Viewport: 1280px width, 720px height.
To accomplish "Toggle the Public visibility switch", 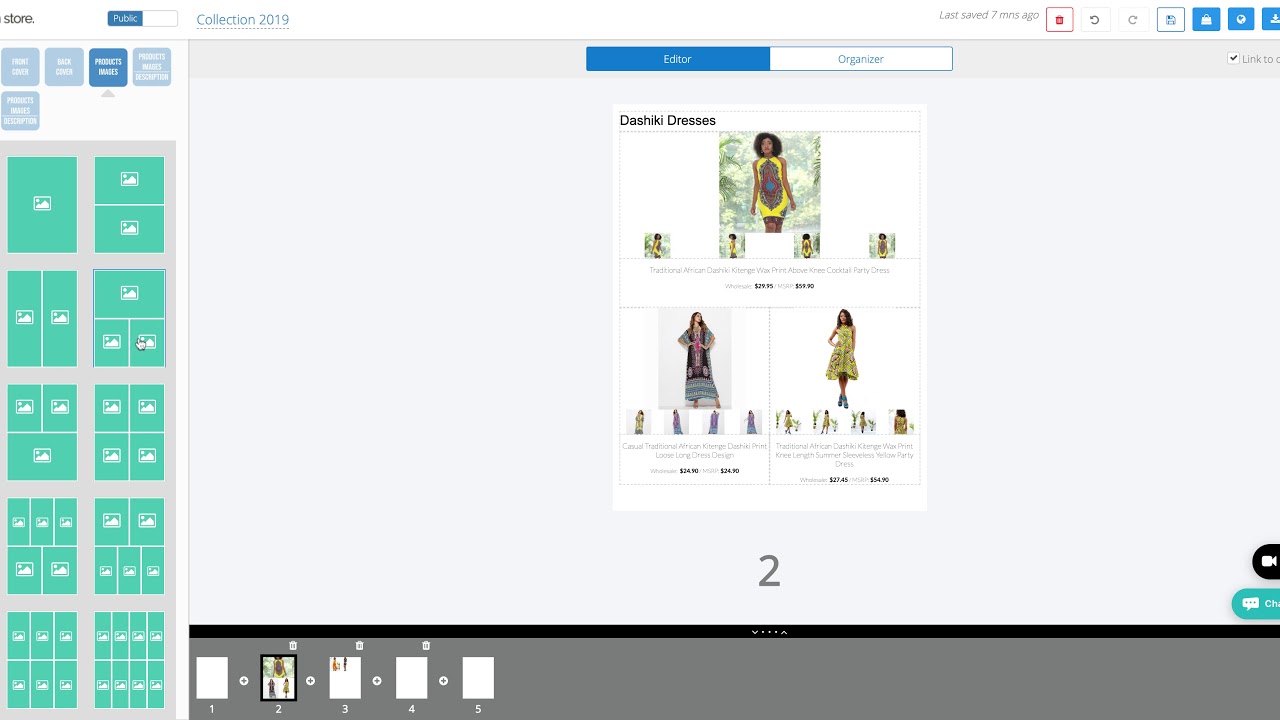I will click(143, 18).
